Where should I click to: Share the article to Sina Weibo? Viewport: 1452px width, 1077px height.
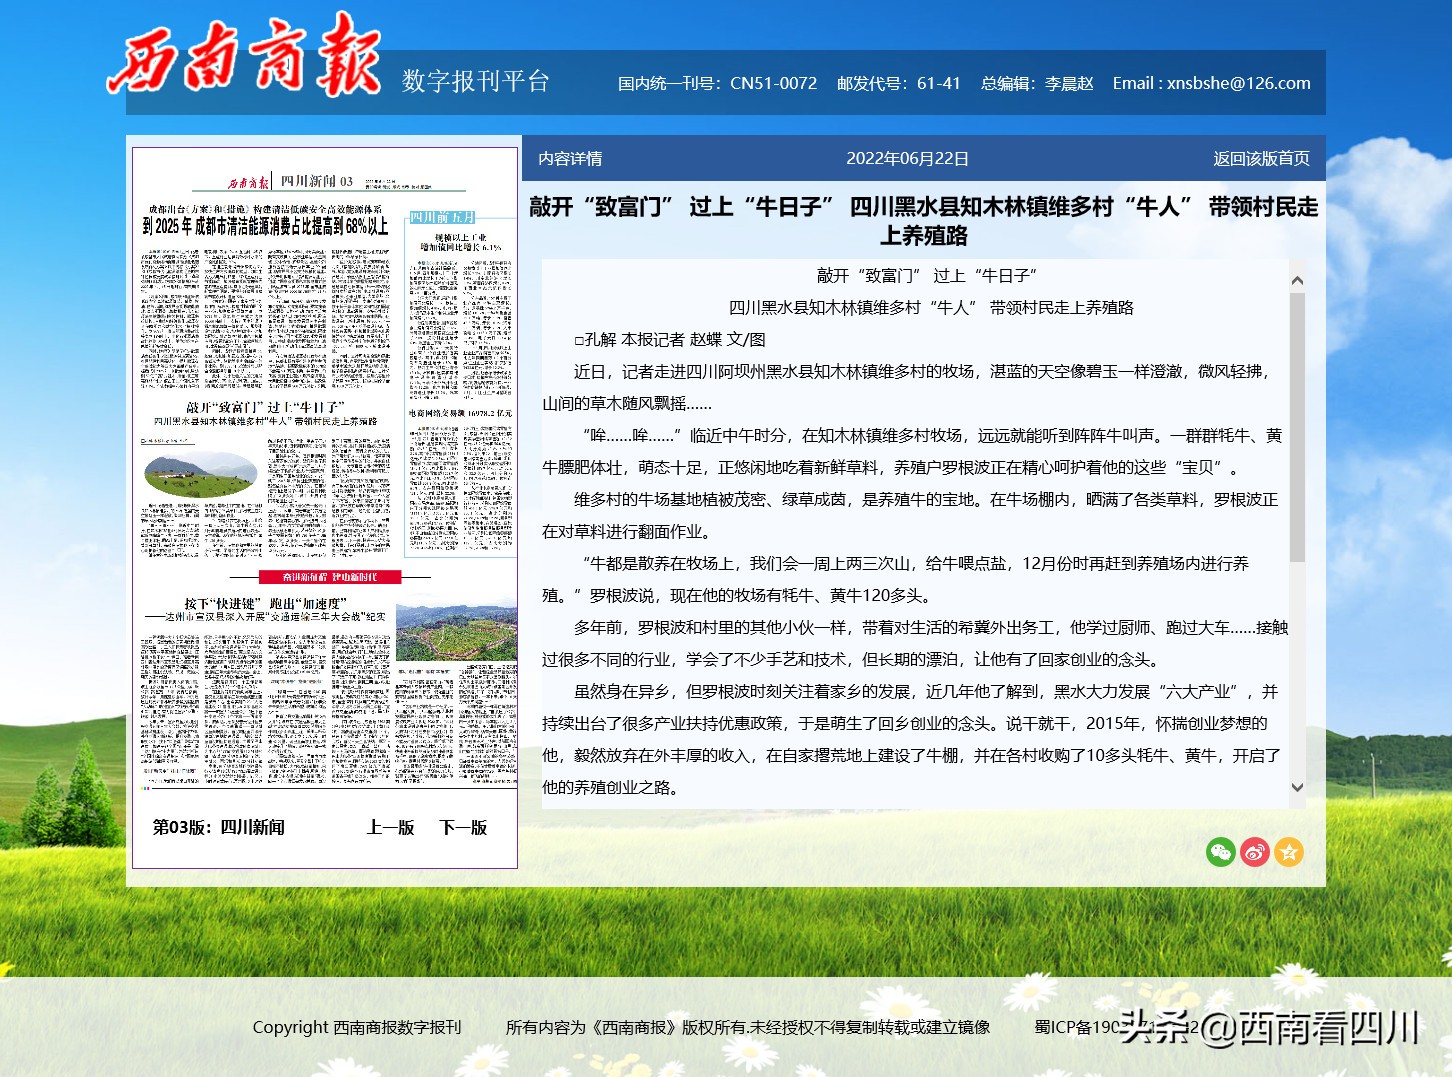[x=1255, y=852]
